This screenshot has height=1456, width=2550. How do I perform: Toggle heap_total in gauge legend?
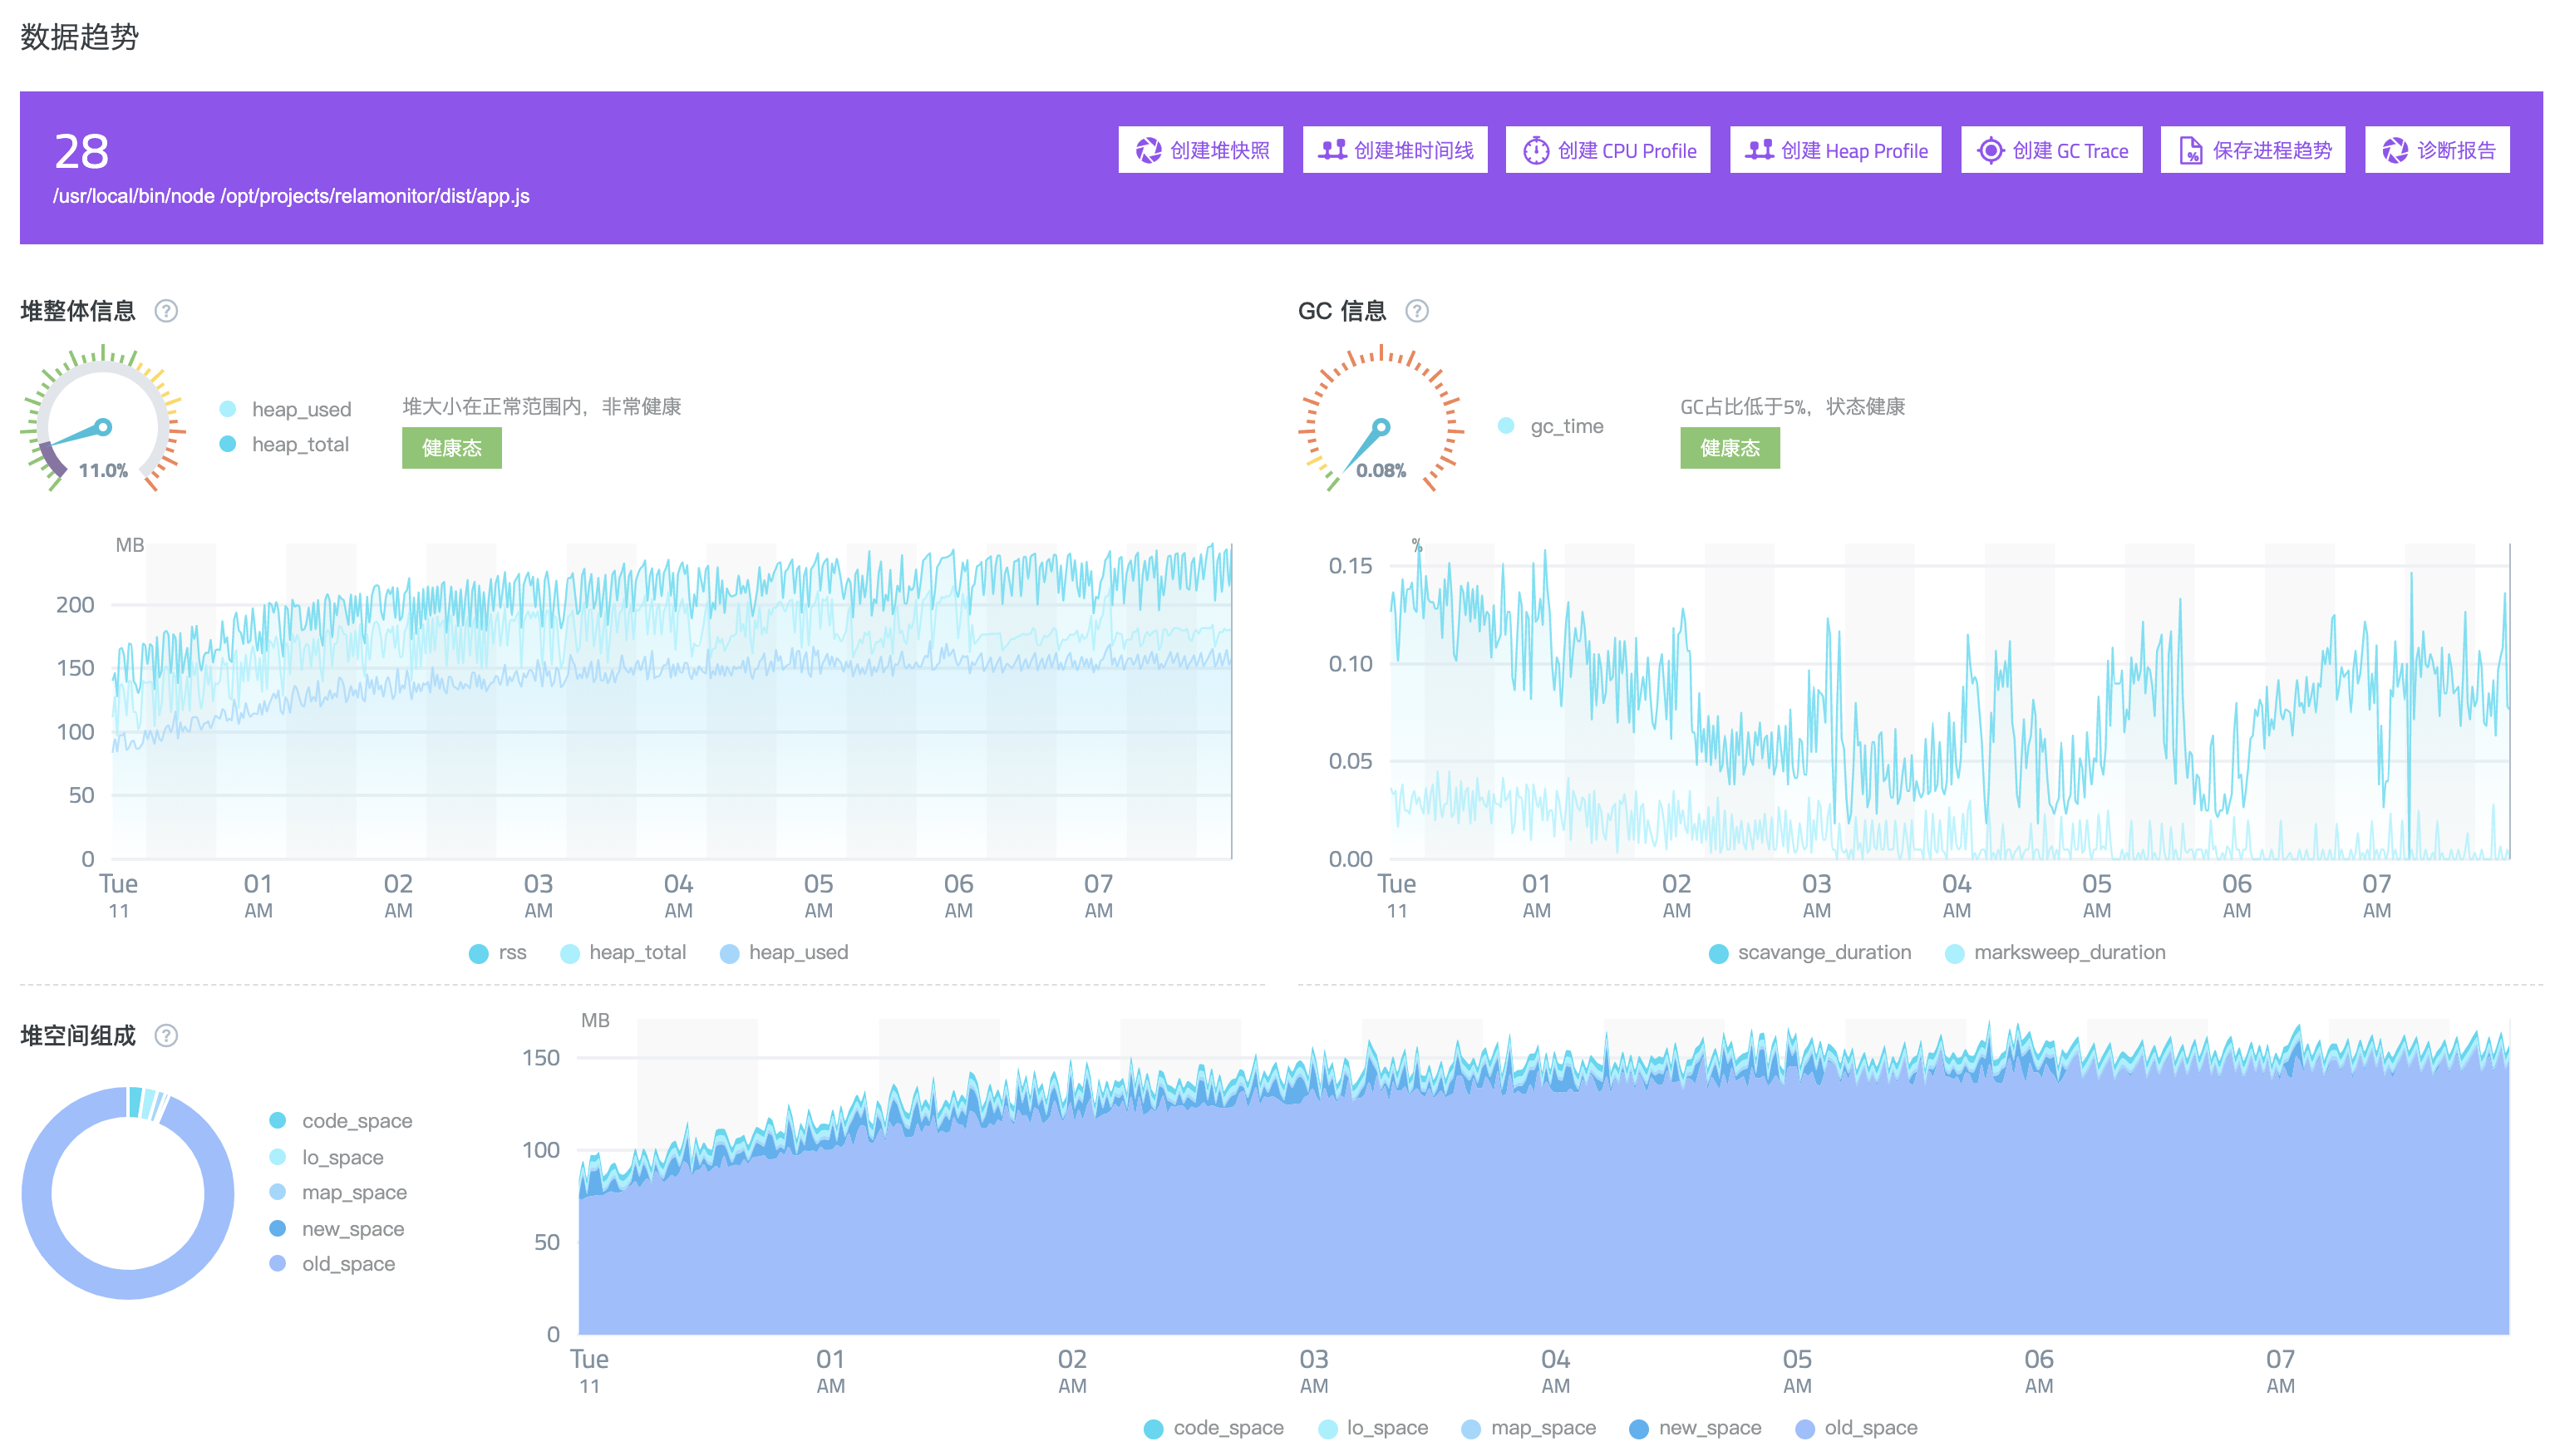[x=284, y=444]
